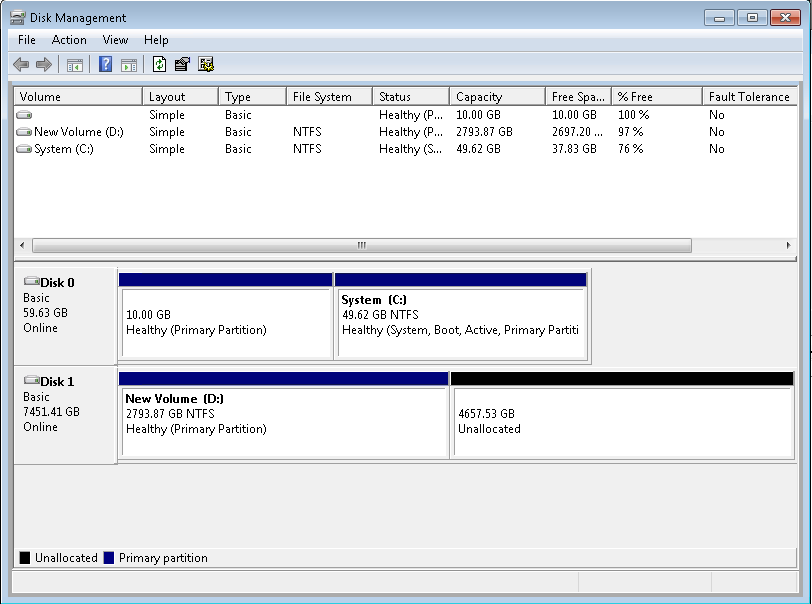The width and height of the screenshot is (812, 604).
Task: Sort by the Free Space column header
Action: (578, 97)
